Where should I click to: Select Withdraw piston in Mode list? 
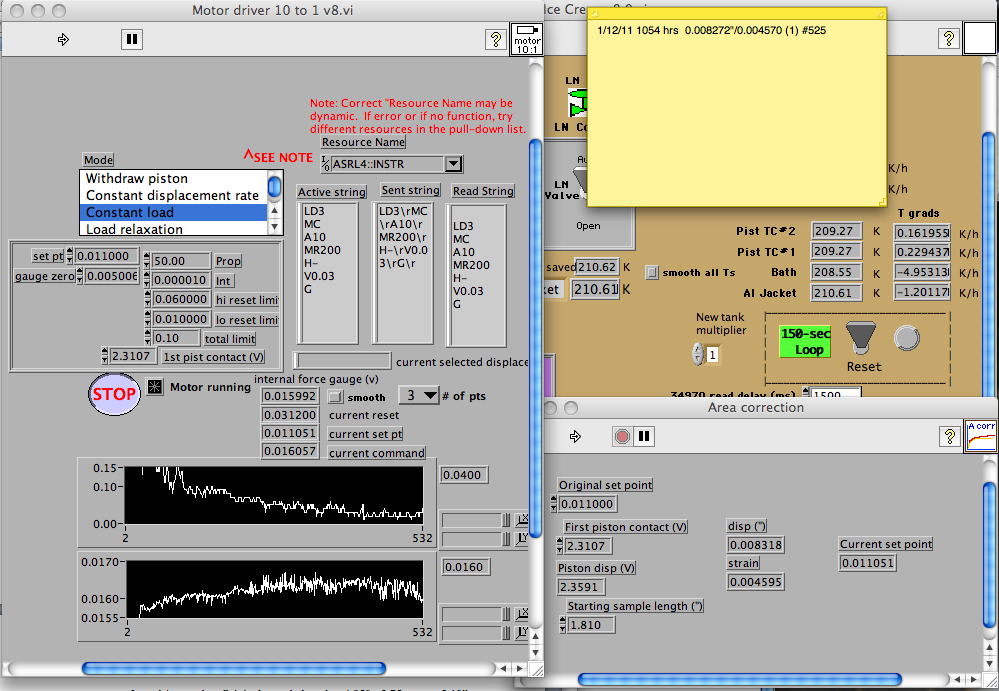point(136,179)
